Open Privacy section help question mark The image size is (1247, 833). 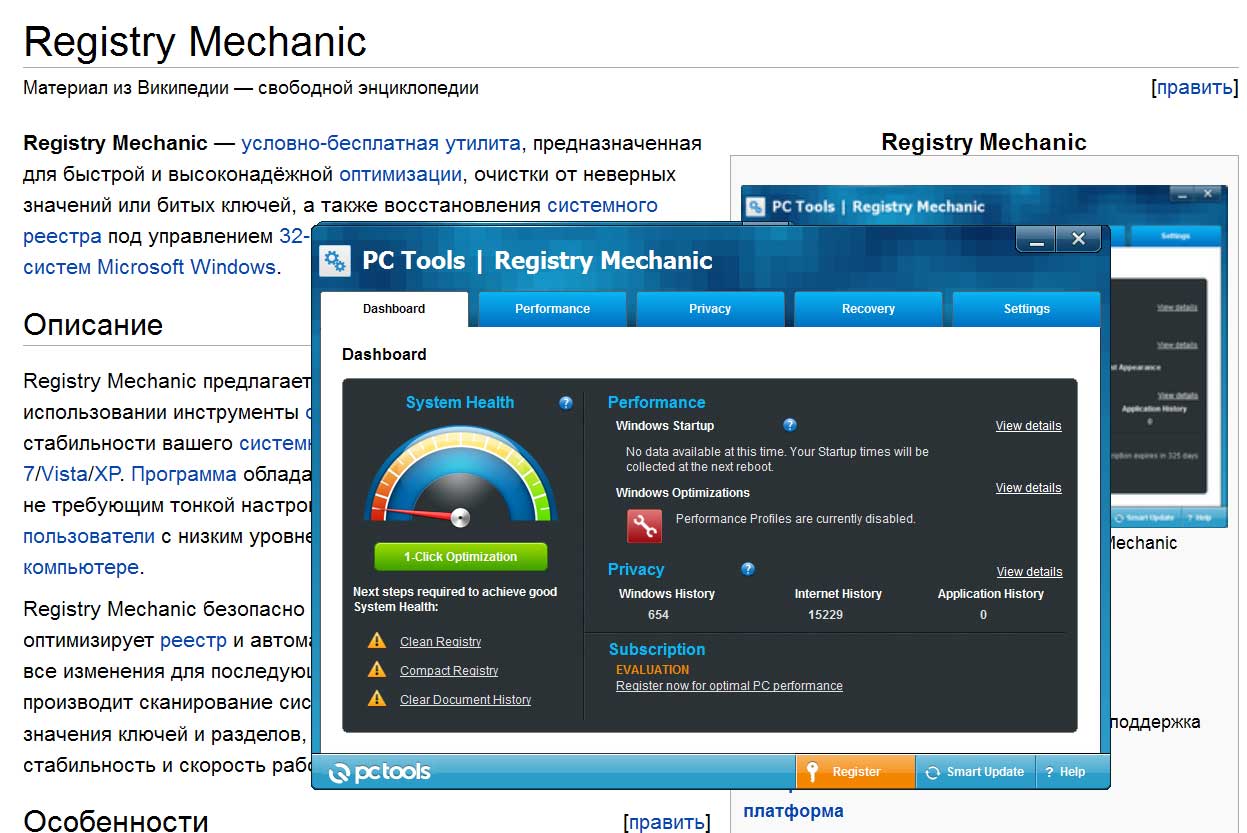click(x=748, y=569)
